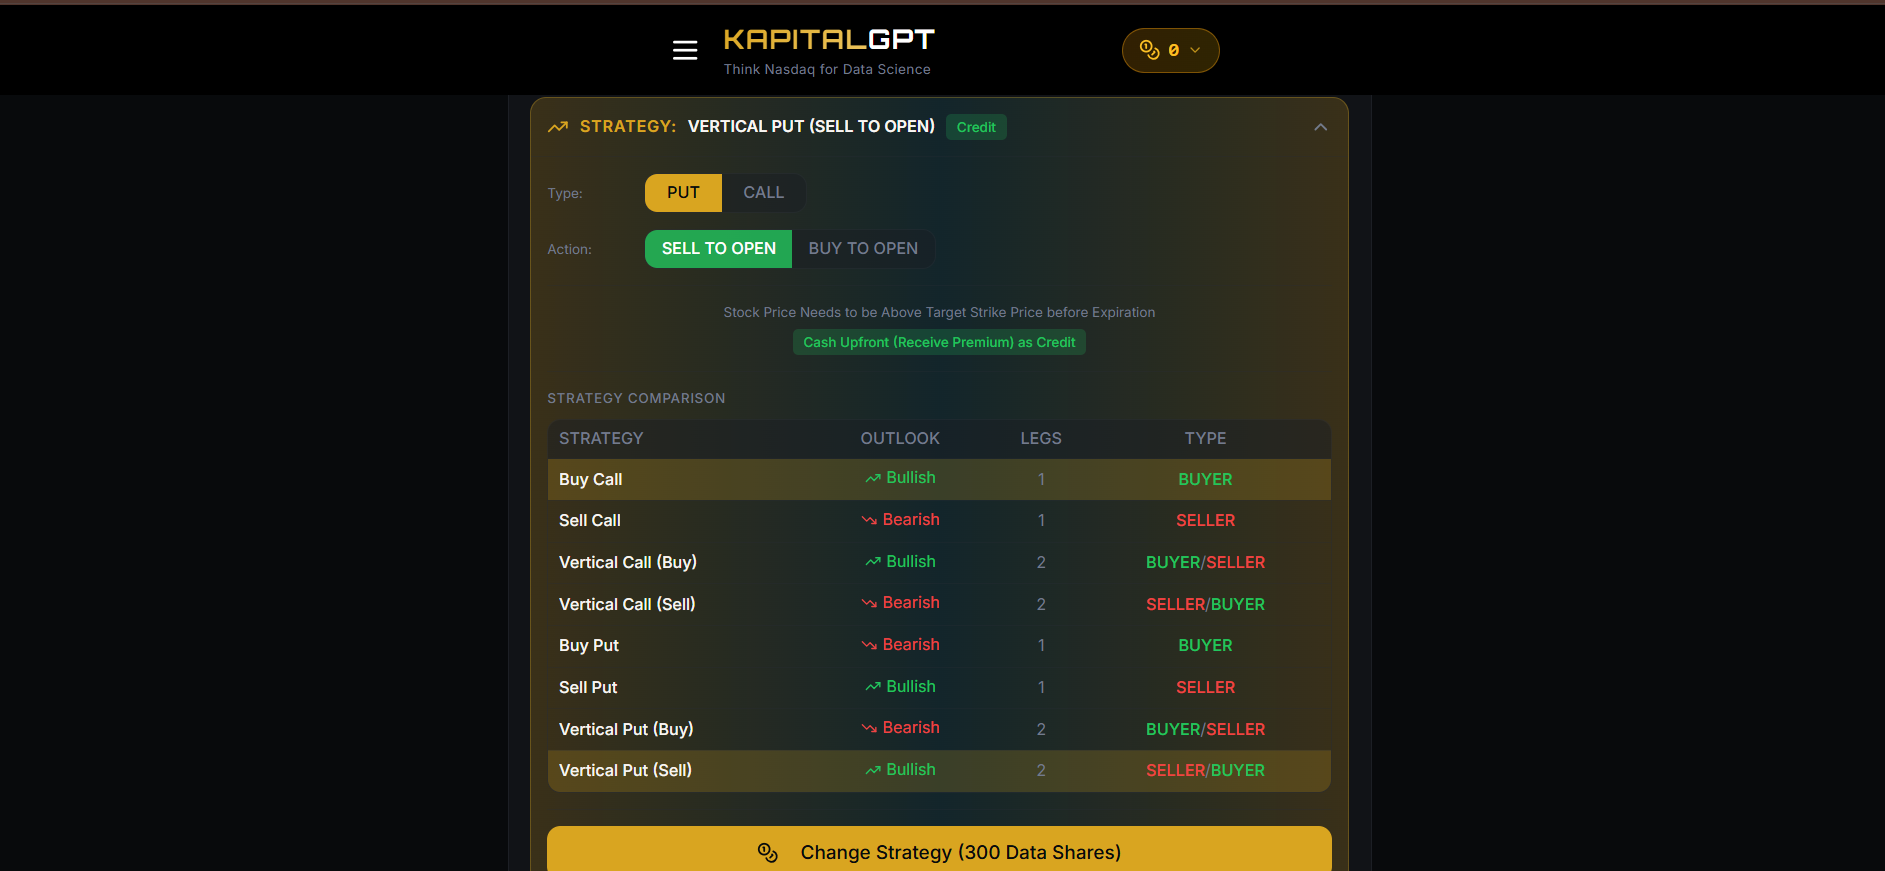This screenshot has width=1885, height=871.
Task: Switch action to BUY TO OPEN
Action: coord(863,249)
